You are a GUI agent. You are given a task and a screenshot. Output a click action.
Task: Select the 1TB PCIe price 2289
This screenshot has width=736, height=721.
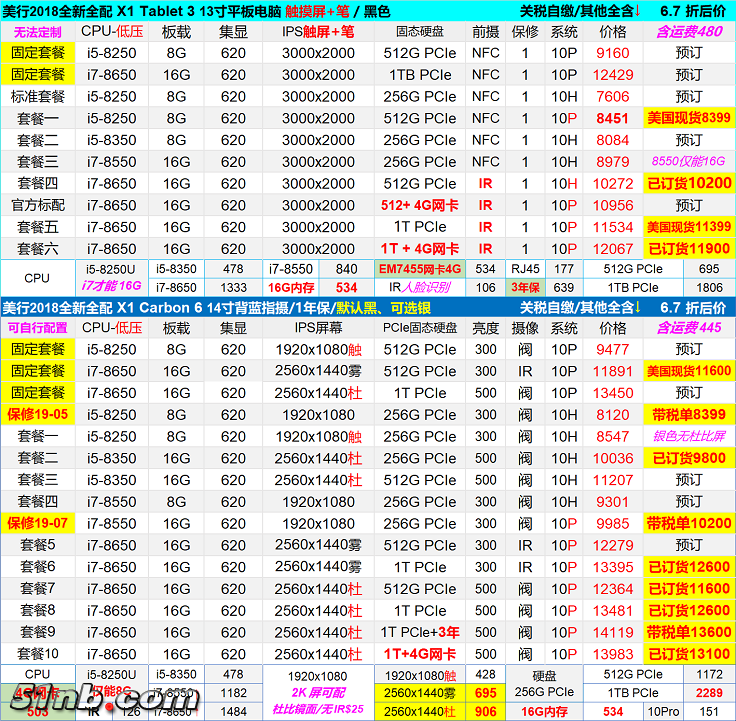pyautogui.click(x=709, y=693)
